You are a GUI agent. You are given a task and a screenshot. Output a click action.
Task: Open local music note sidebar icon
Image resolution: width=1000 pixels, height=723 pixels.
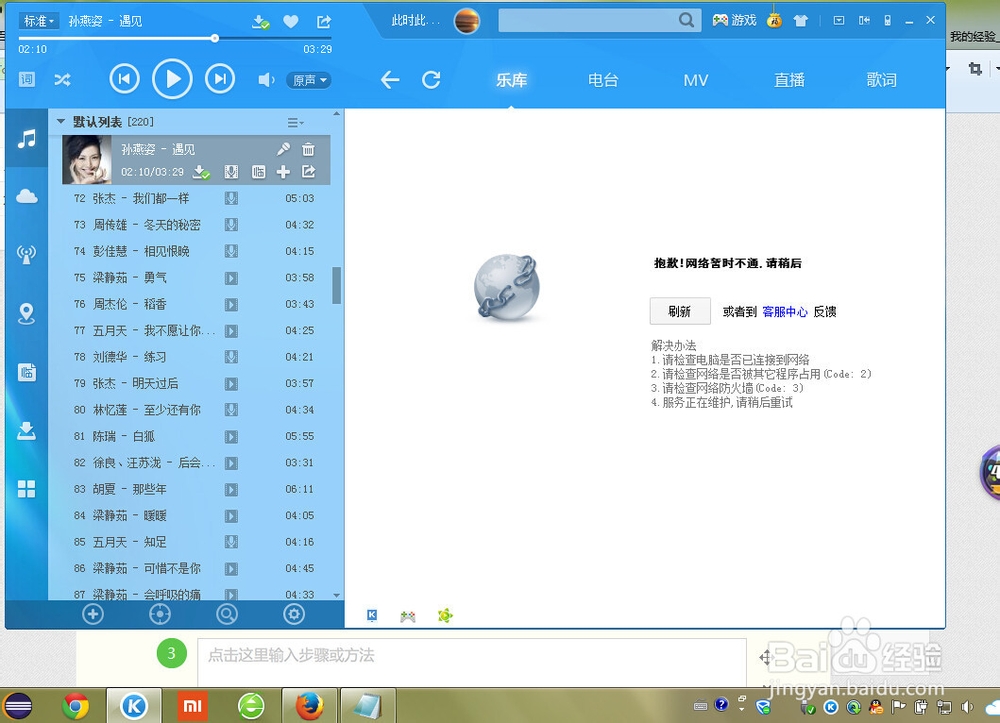(x=27, y=138)
